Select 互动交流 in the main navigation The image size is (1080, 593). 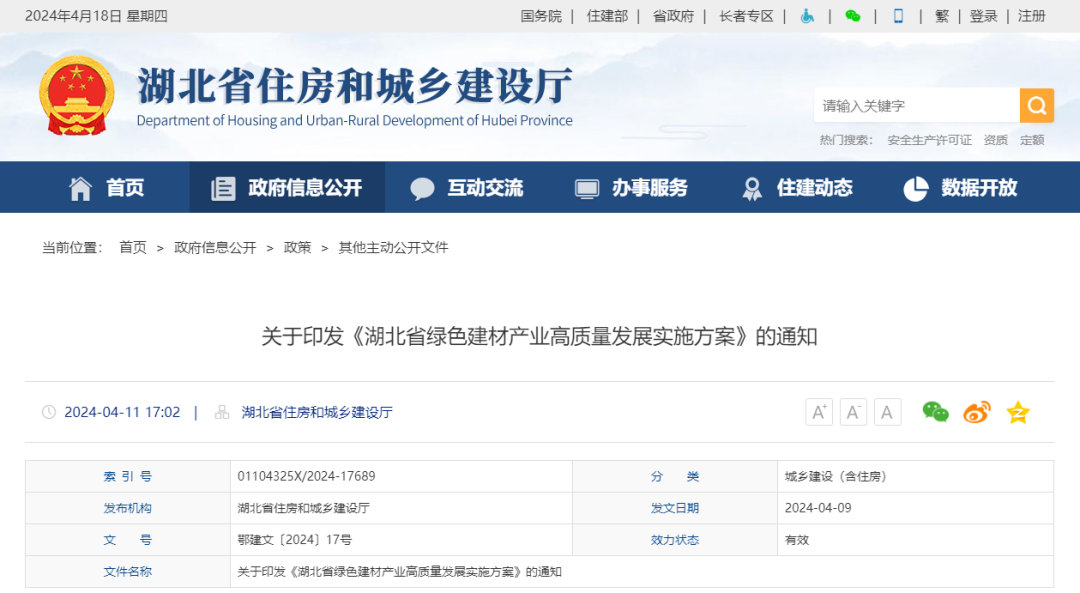[x=467, y=188]
